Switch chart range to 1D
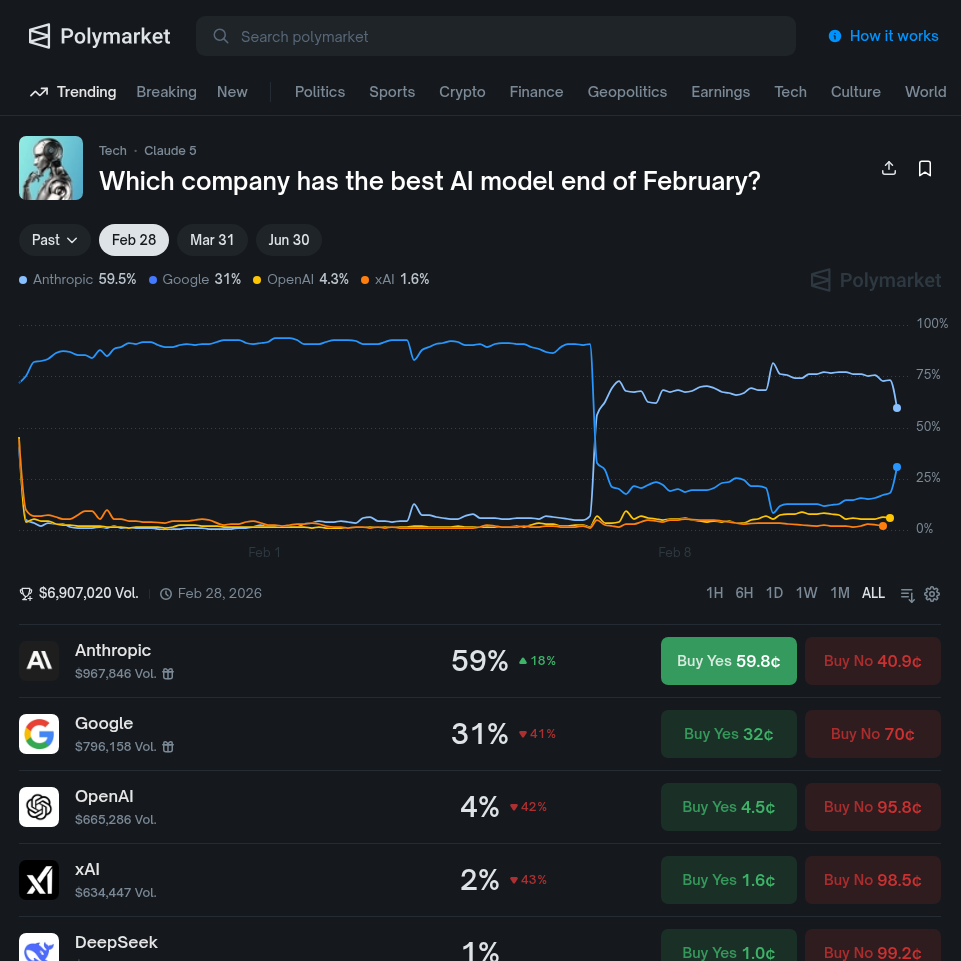This screenshot has height=961, width=961. [774, 593]
